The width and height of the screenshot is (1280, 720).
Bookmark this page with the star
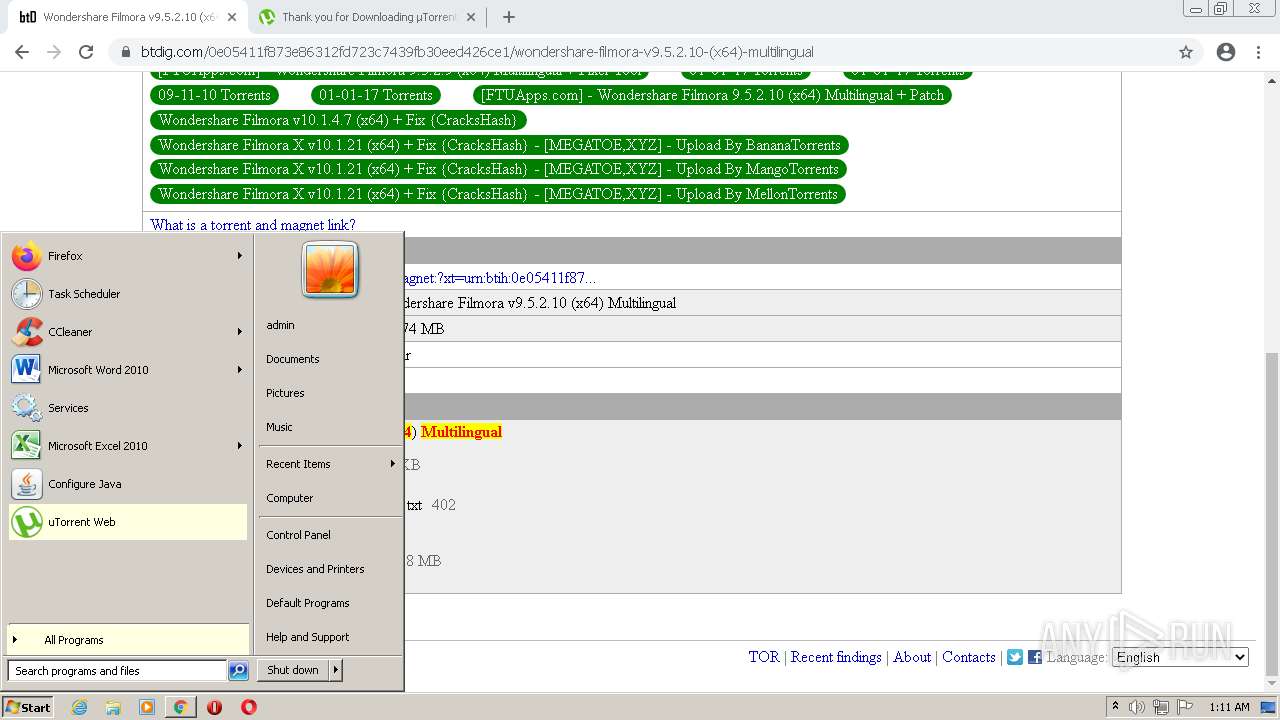1186,52
